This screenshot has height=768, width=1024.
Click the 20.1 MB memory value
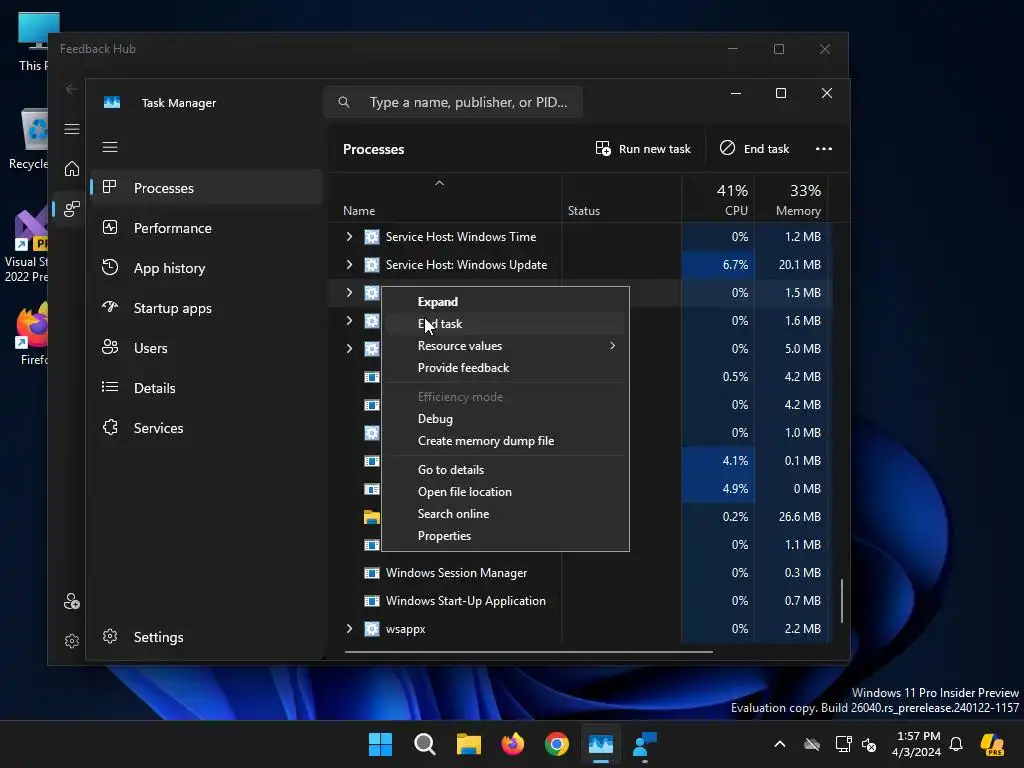pos(799,264)
